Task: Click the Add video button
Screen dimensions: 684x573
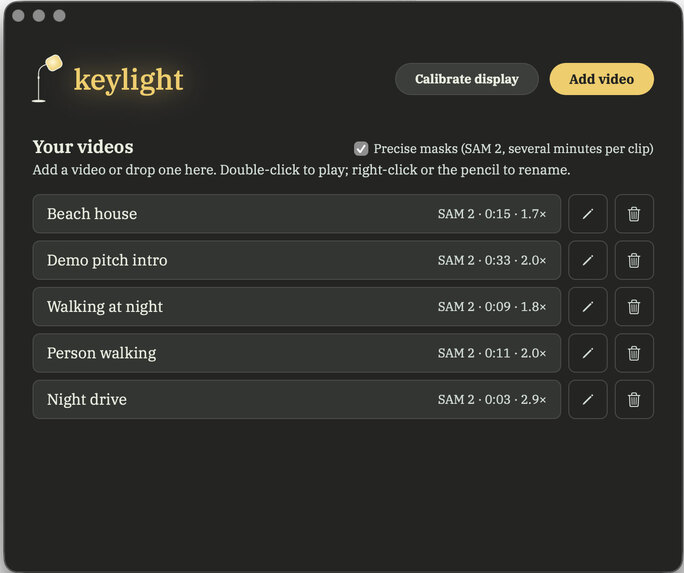Action: point(602,79)
